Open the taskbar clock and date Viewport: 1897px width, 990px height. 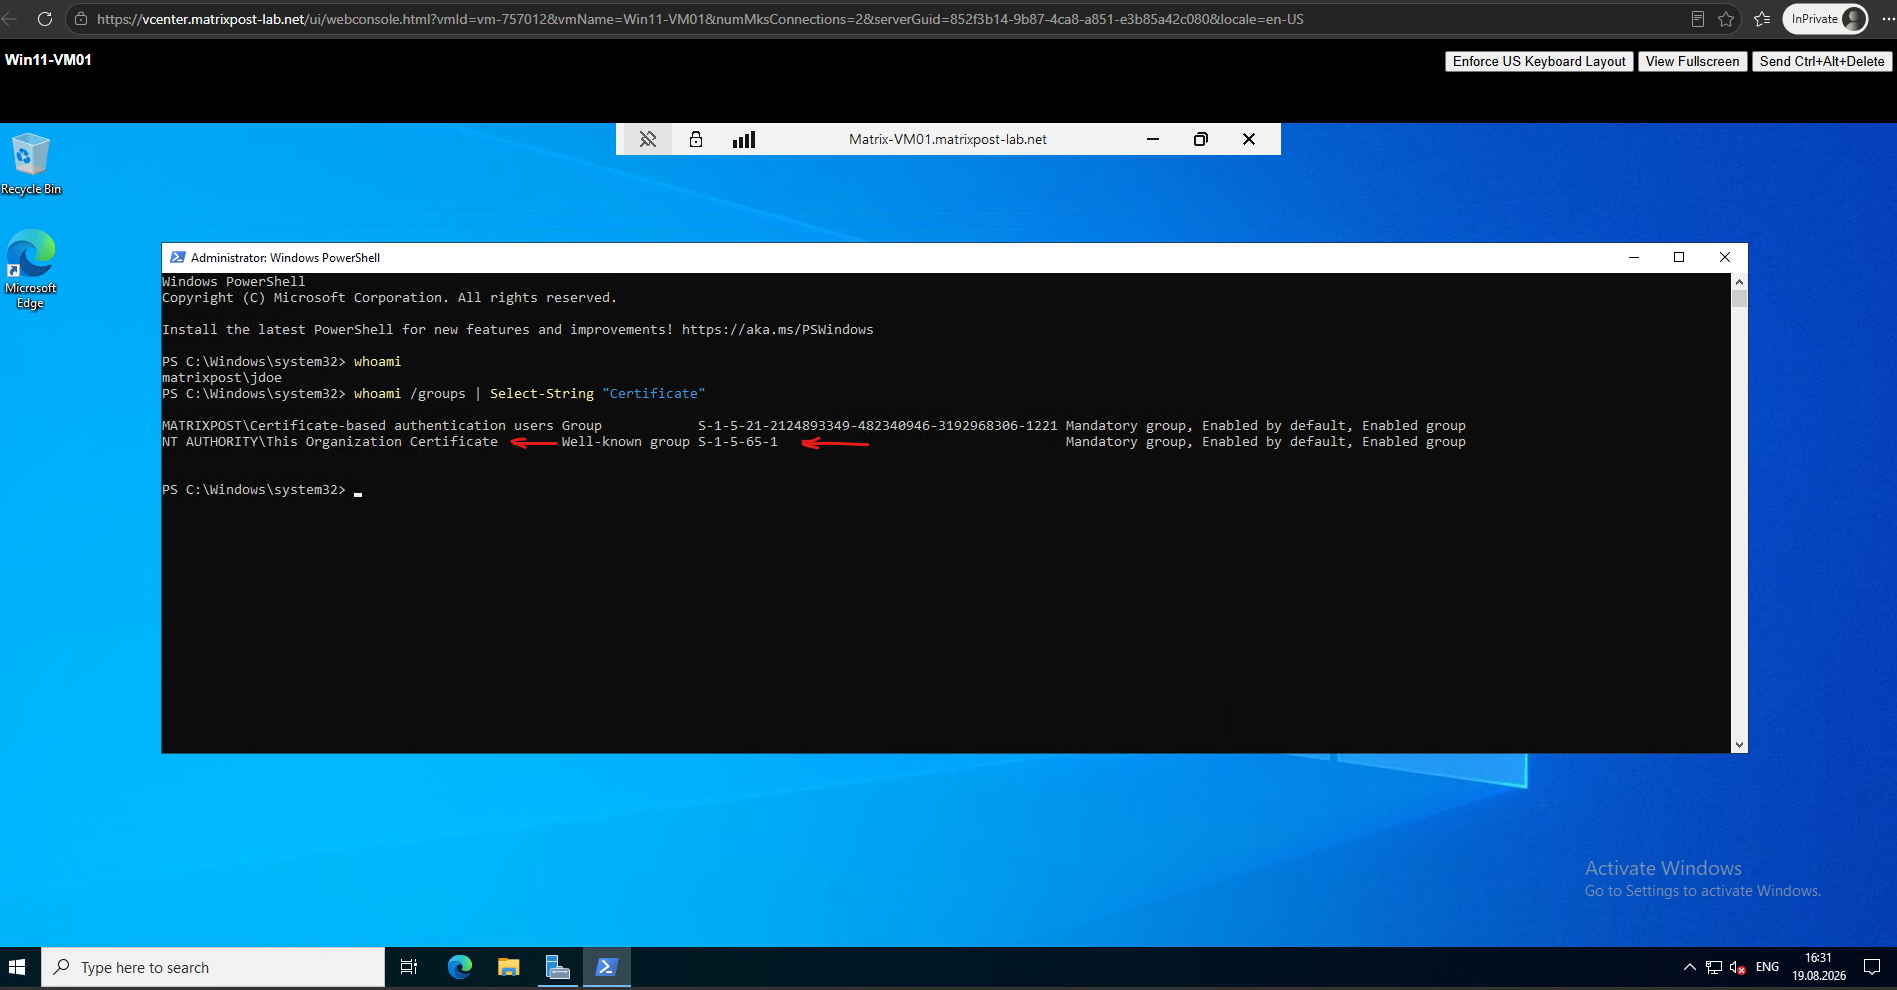tap(1819, 967)
